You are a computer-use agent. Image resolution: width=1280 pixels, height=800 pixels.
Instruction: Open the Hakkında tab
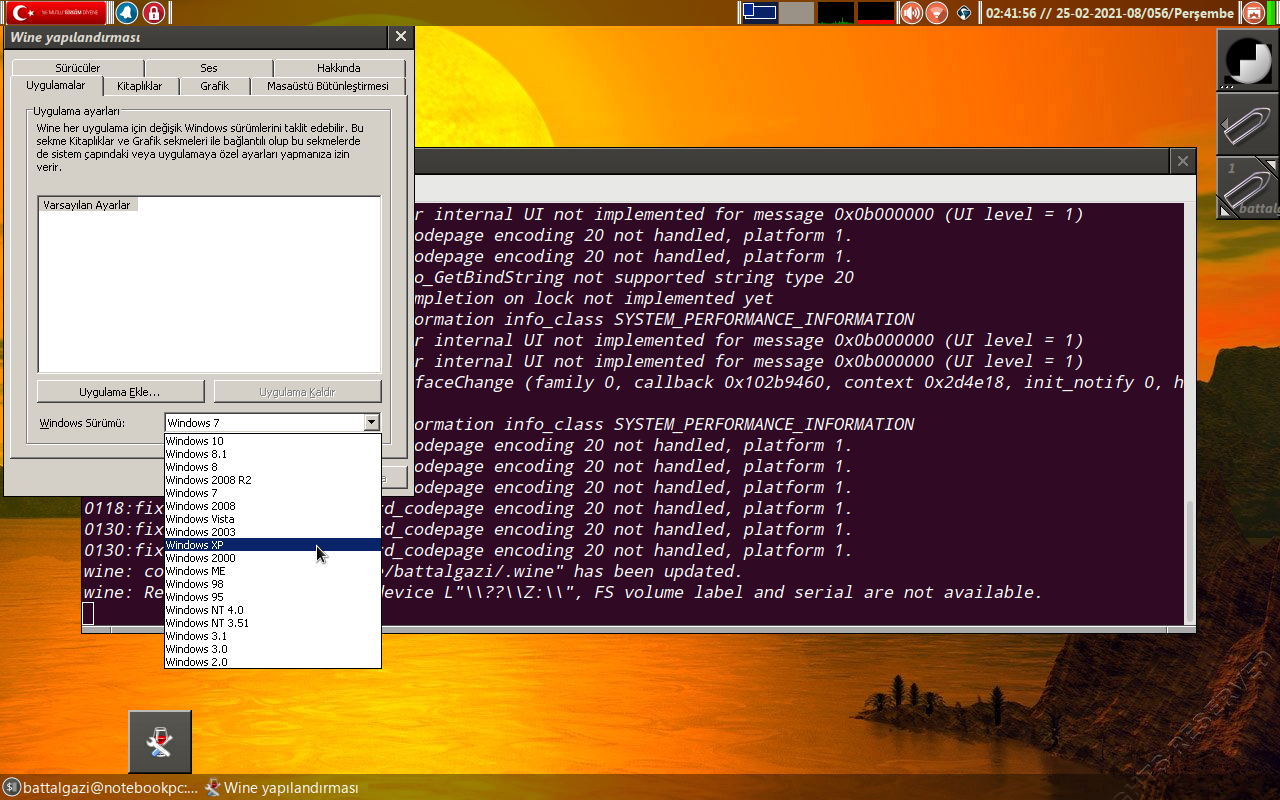click(338, 68)
